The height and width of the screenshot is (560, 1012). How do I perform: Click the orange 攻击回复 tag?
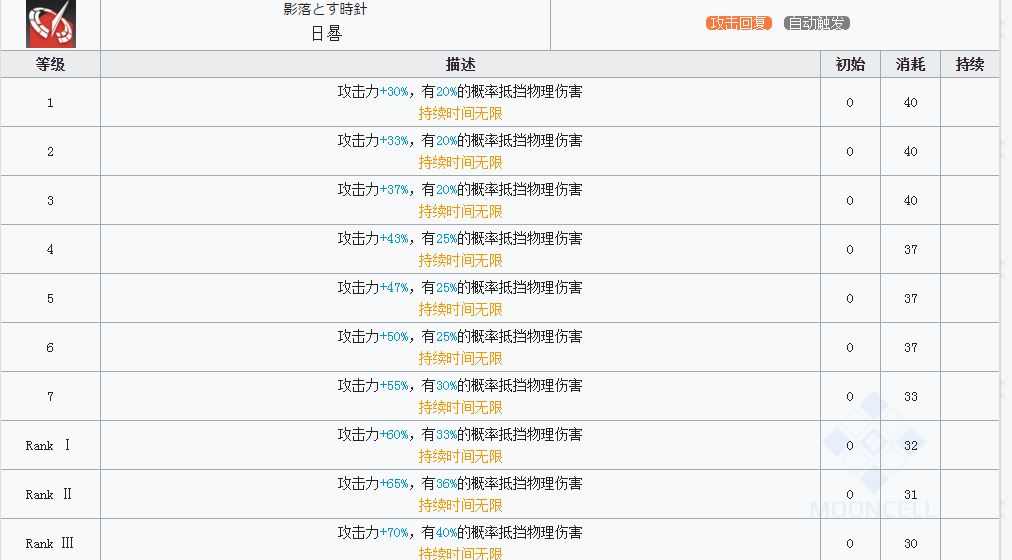click(x=739, y=23)
